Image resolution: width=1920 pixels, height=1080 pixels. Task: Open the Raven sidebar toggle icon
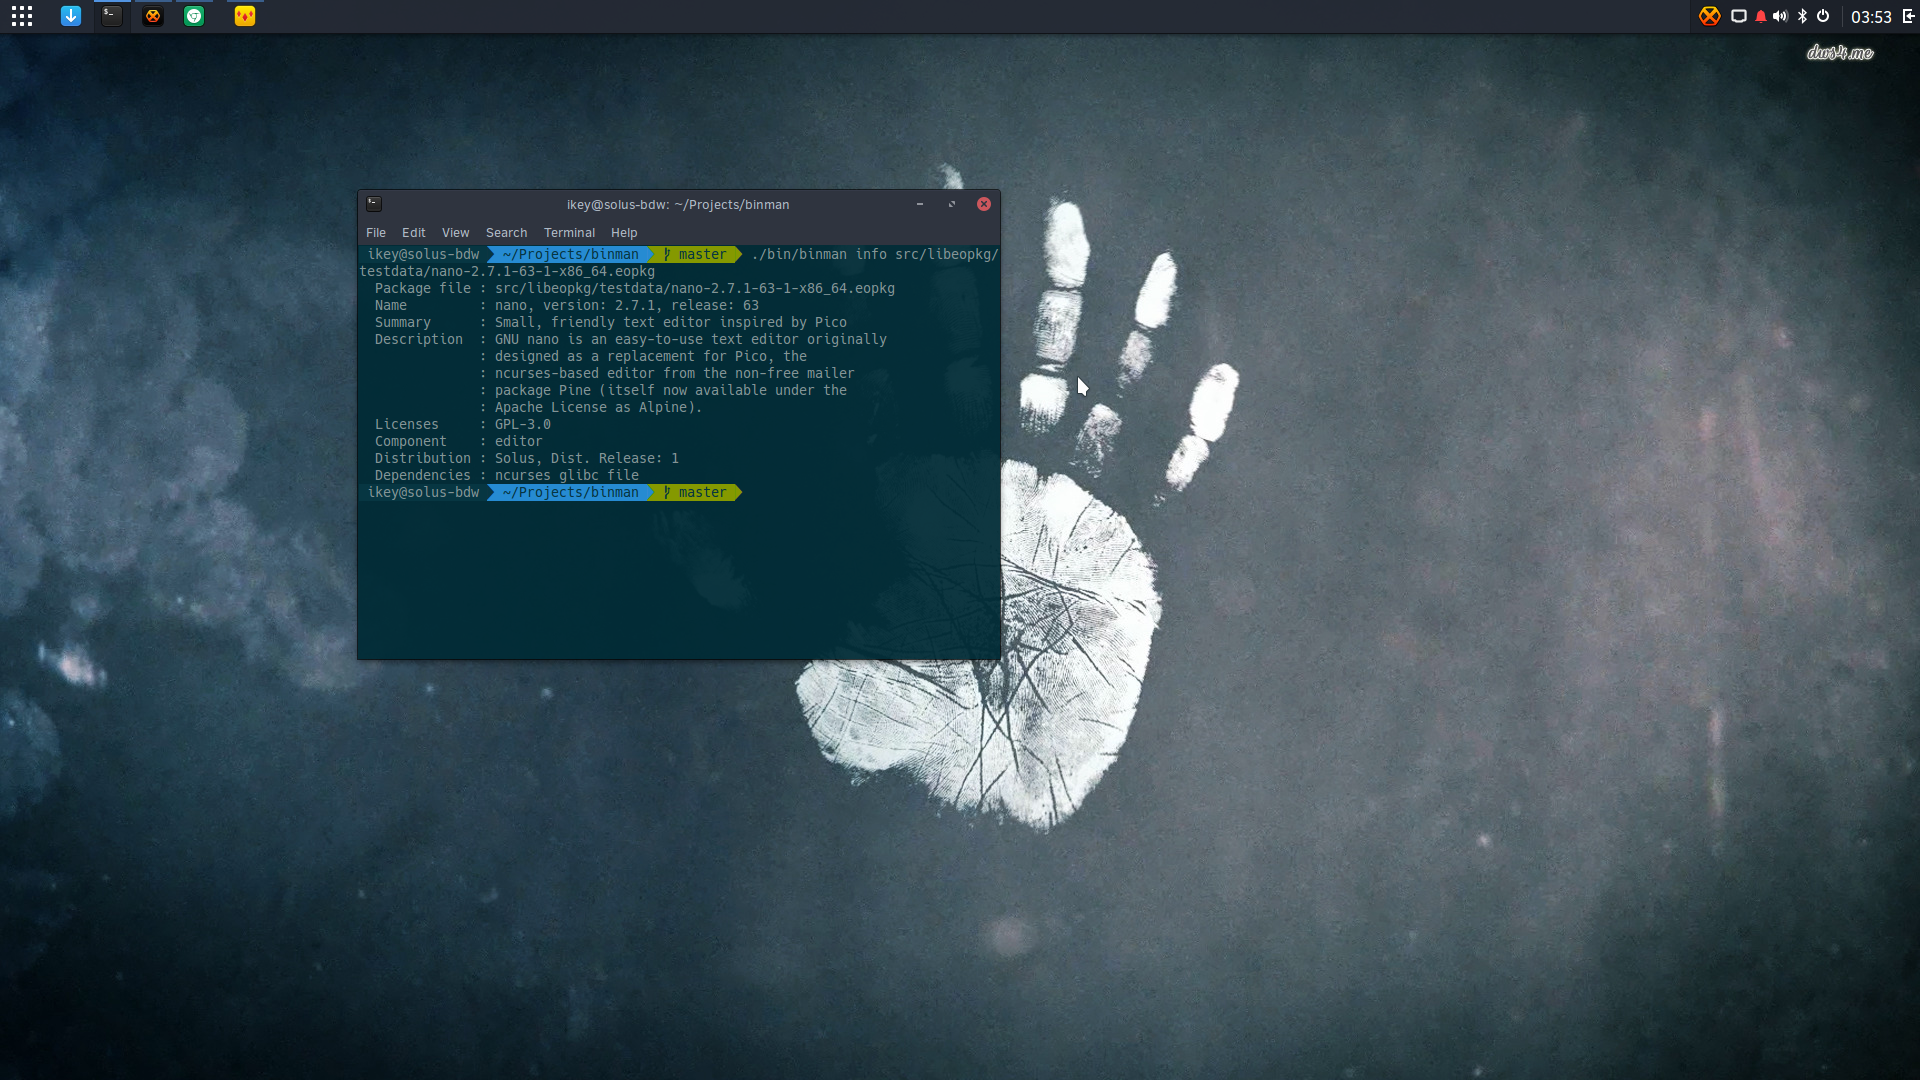point(1908,16)
